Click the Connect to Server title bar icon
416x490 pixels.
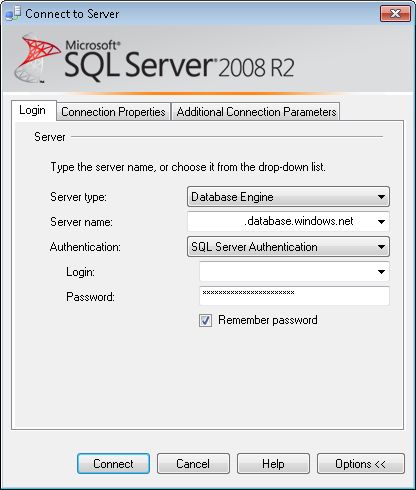(14, 14)
